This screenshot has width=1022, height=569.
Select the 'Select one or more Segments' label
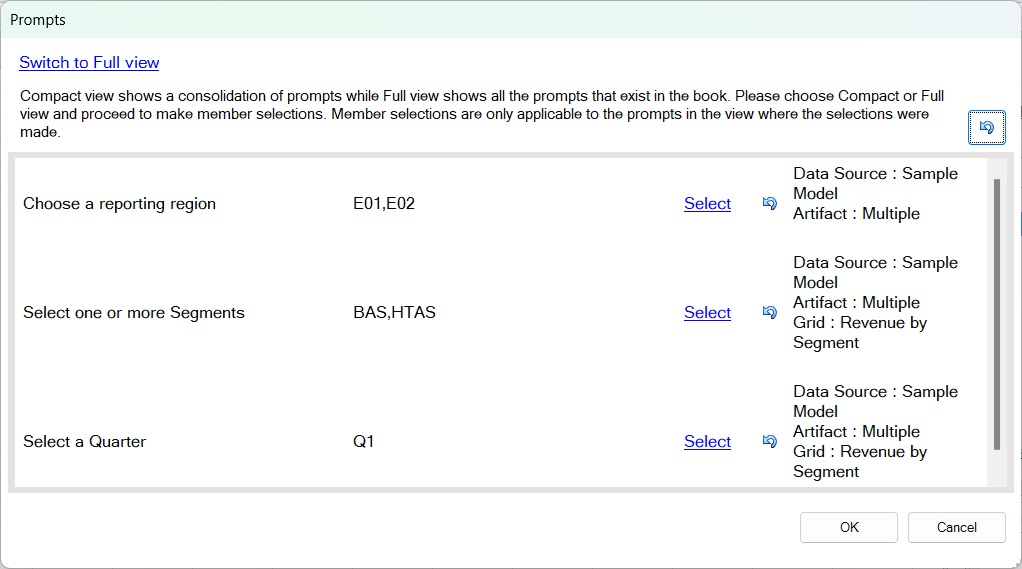133,313
